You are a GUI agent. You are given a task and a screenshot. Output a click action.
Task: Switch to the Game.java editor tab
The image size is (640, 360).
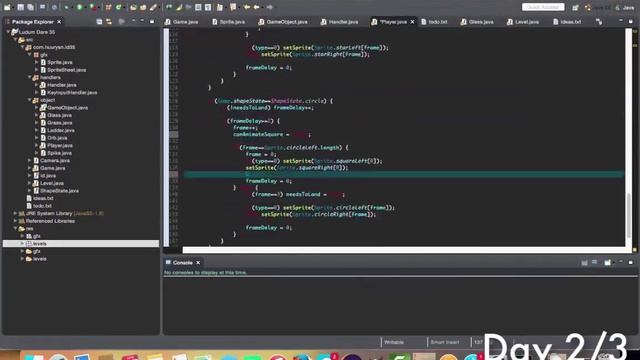coord(182,22)
